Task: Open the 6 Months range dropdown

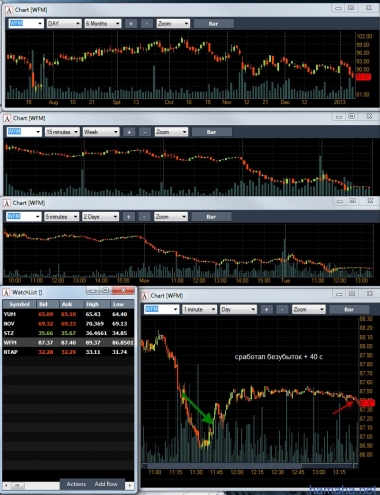Action: pyautogui.click(x=102, y=24)
